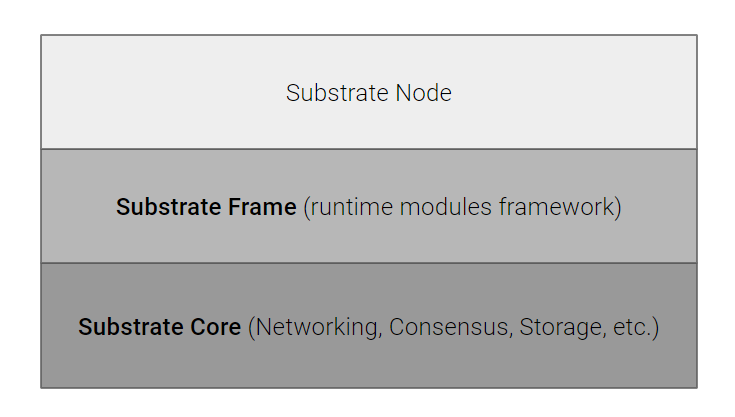Viewport: 735px width, 417px height.
Task: Click the word Storage
Action: (x=563, y=327)
